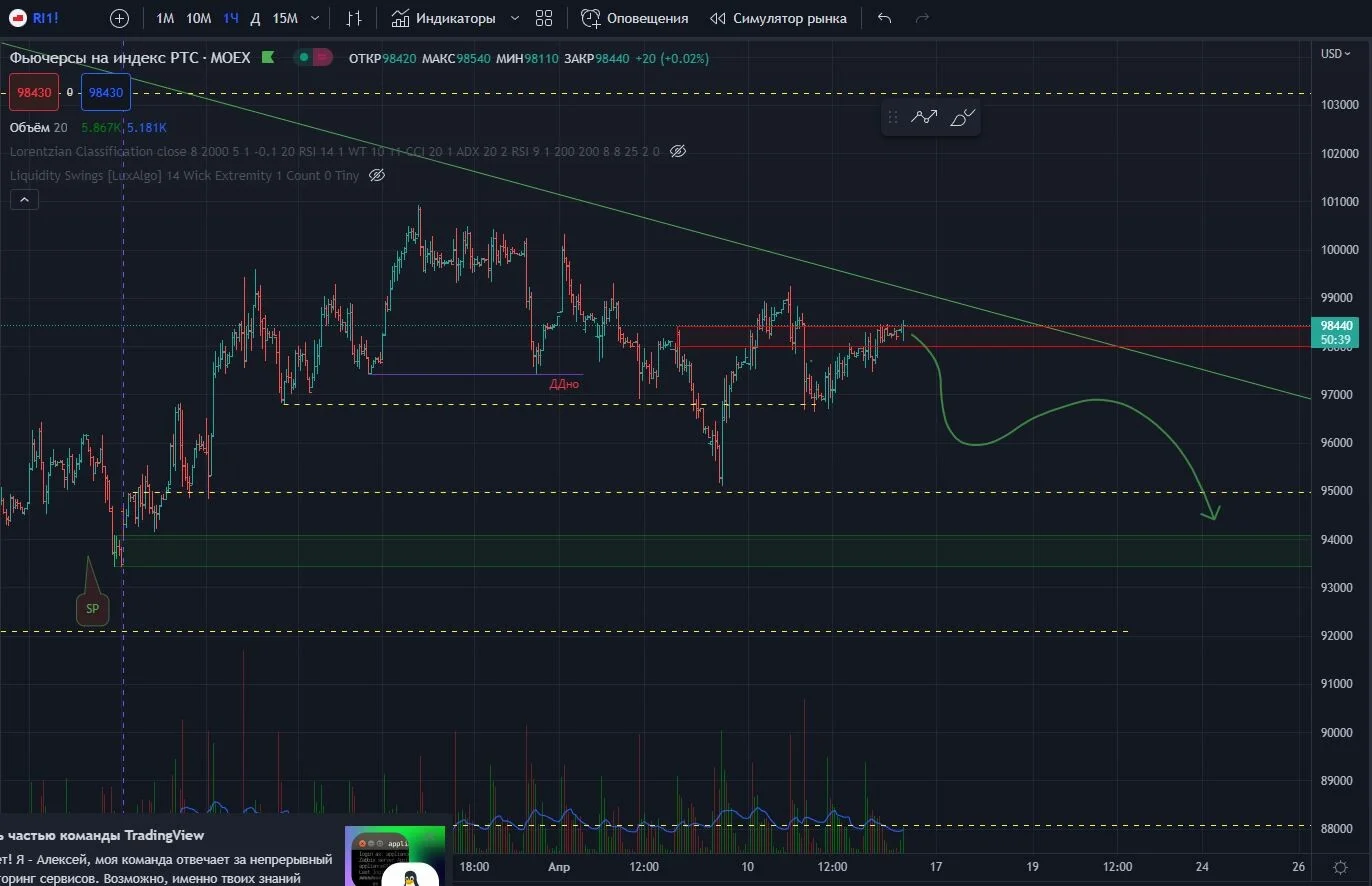
Task: Open the layout templates grid icon
Action: pos(544,18)
